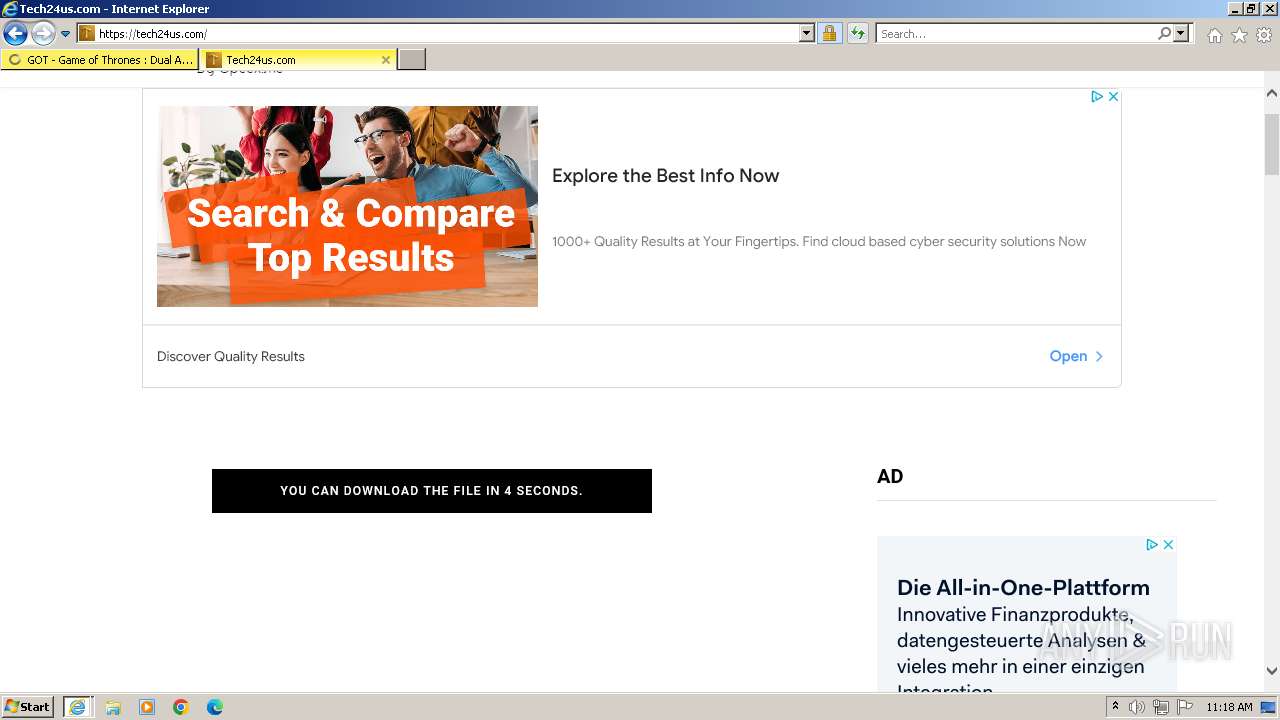This screenshot has height=720, width=1280.
Task: Click the 11:18 AM clock
Action: [1229, 707]
